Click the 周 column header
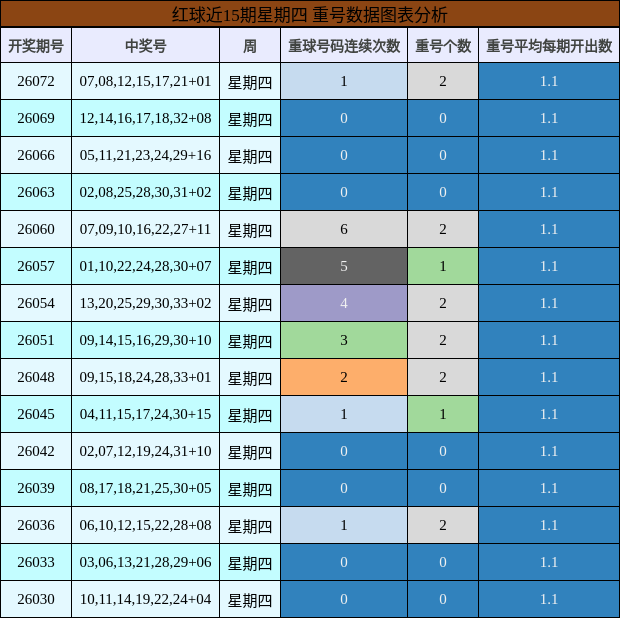Viewport: 620px width, 618px height. pos(250,46)
